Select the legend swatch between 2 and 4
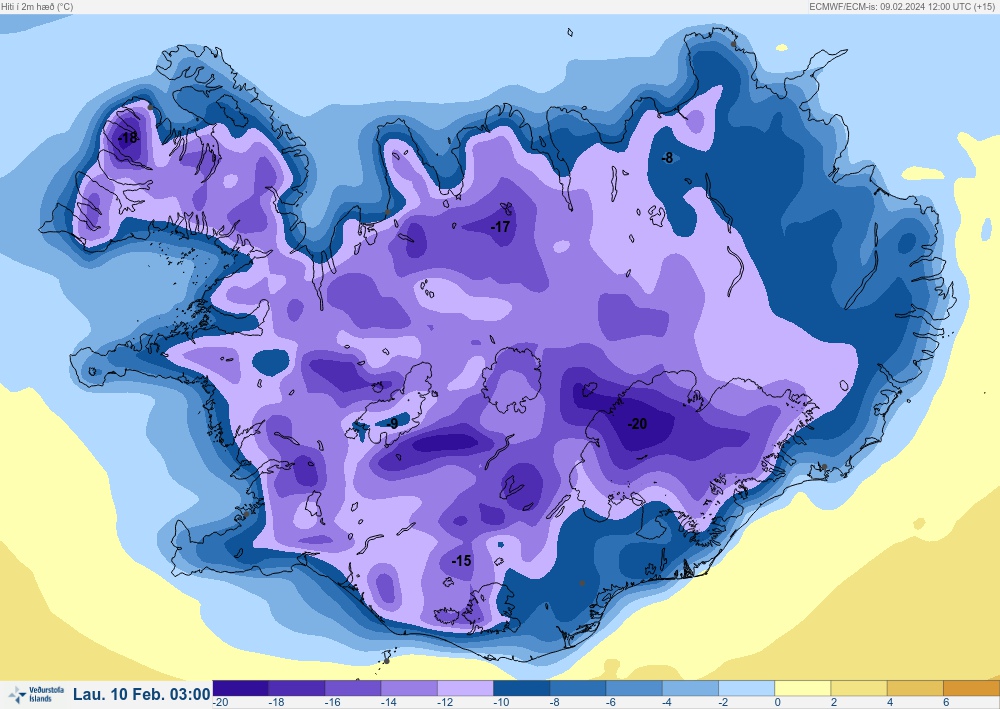Image resolution: width=1000 pixels, height=709 pixels. click(x=858, y=688)
